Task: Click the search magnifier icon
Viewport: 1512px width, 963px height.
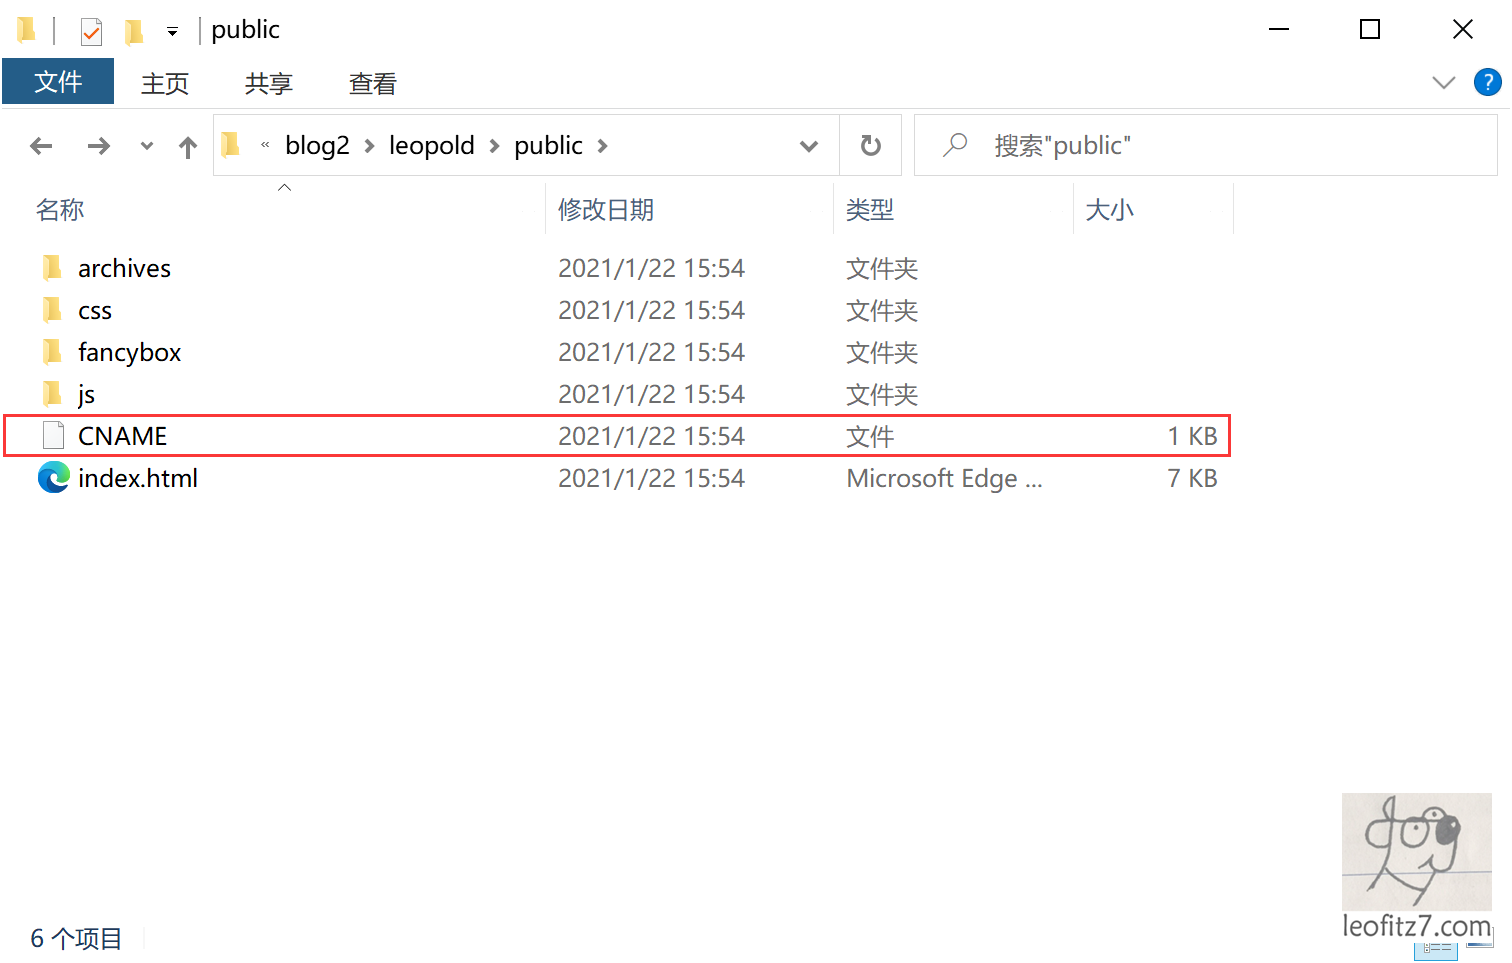Action: (x=955, y=145)
